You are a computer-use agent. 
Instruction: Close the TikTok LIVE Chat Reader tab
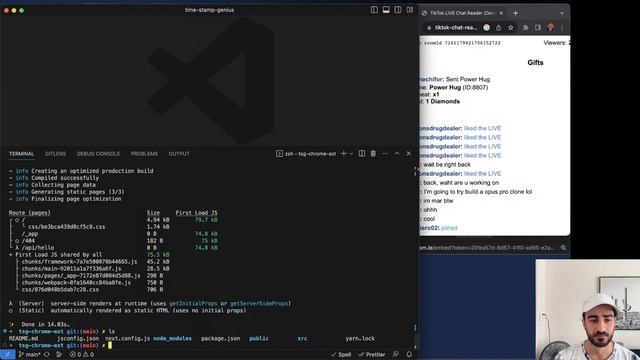pos(501,13)
